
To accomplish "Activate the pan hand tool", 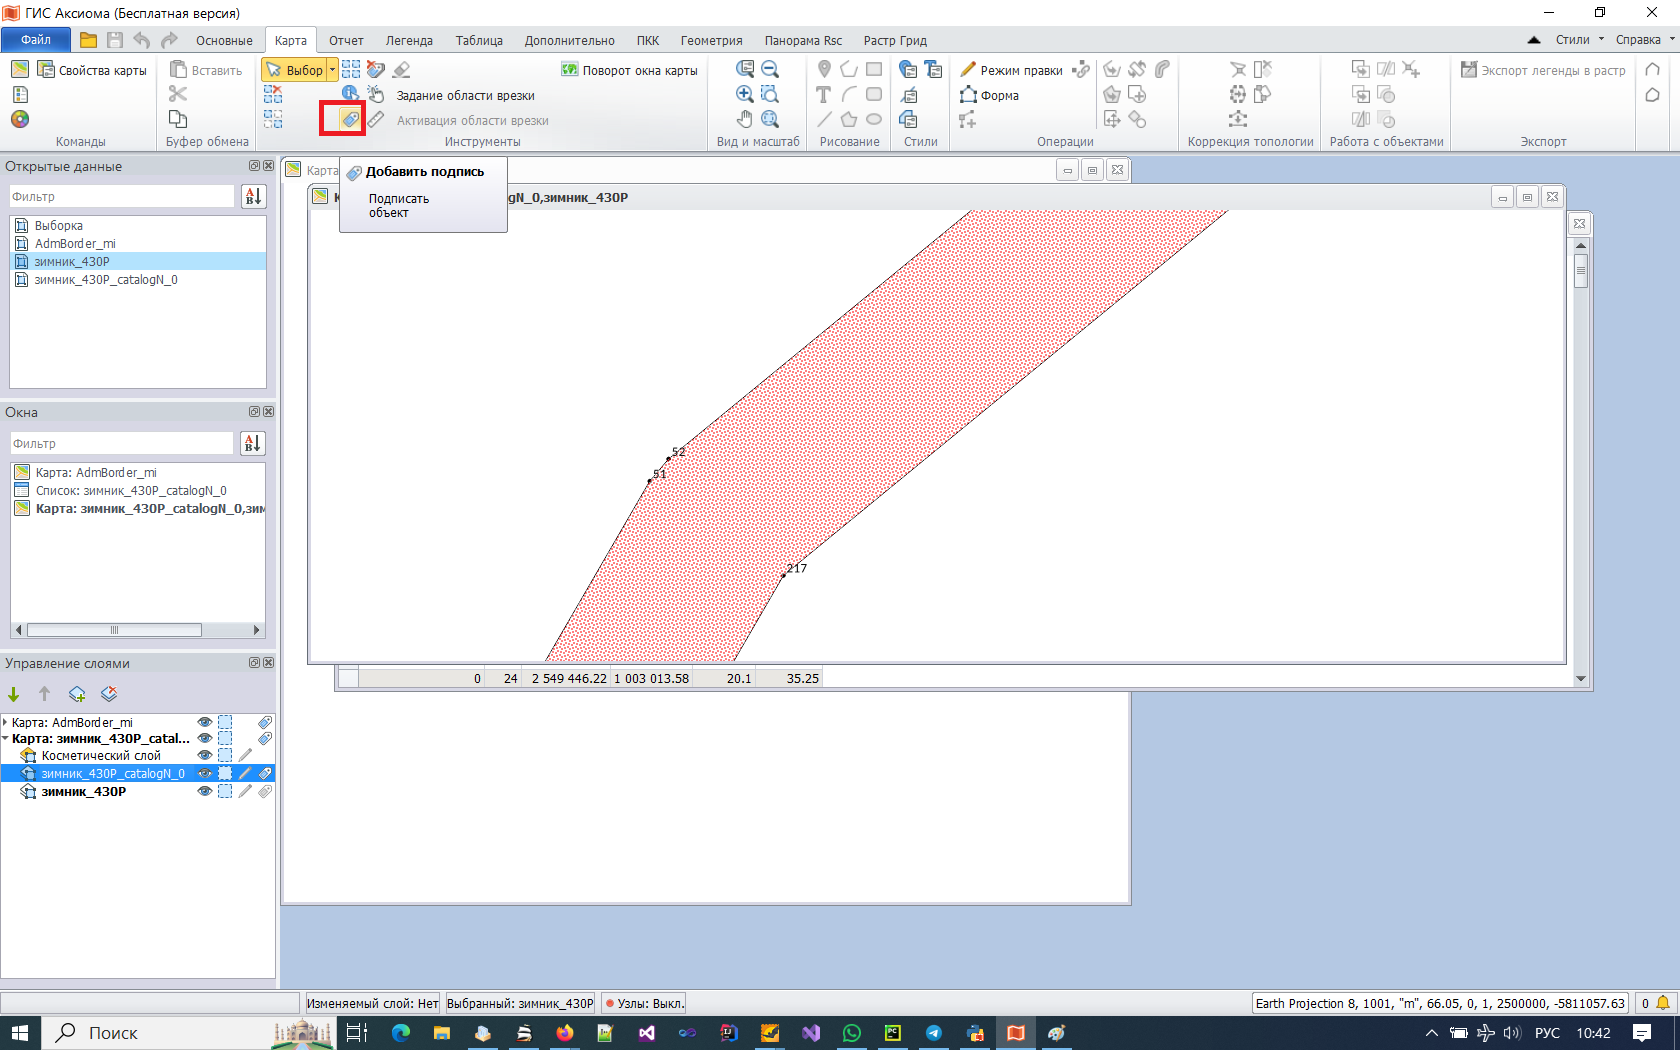I will click(x=745, y=119).
